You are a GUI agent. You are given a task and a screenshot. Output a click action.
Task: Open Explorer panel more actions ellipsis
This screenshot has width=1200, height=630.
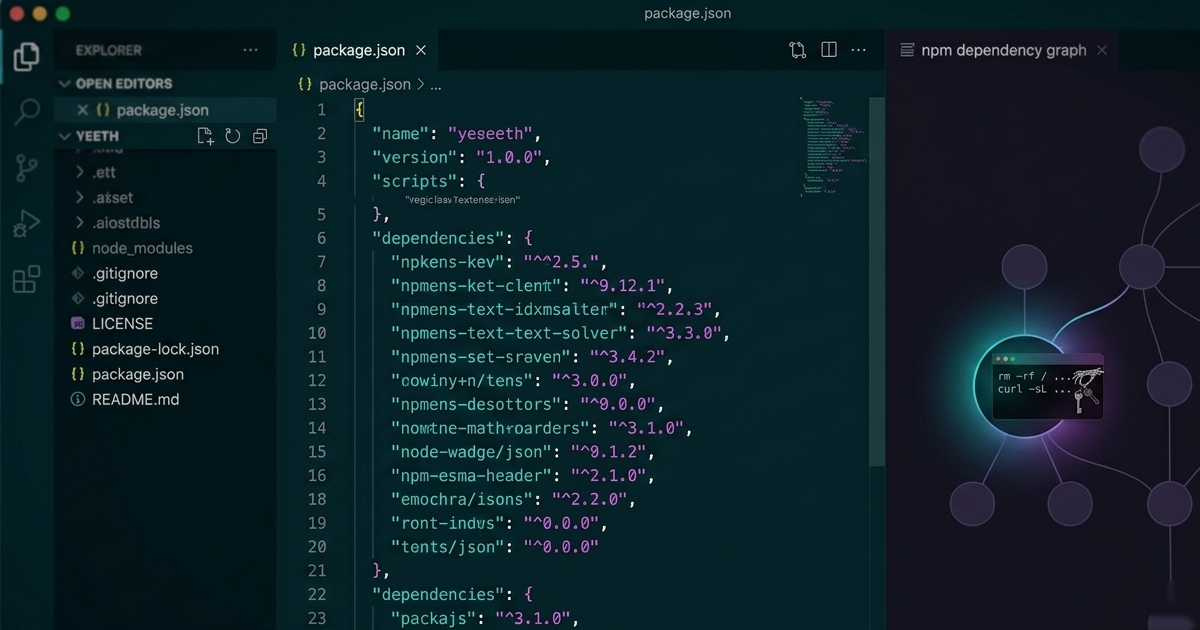click(250, 50)
